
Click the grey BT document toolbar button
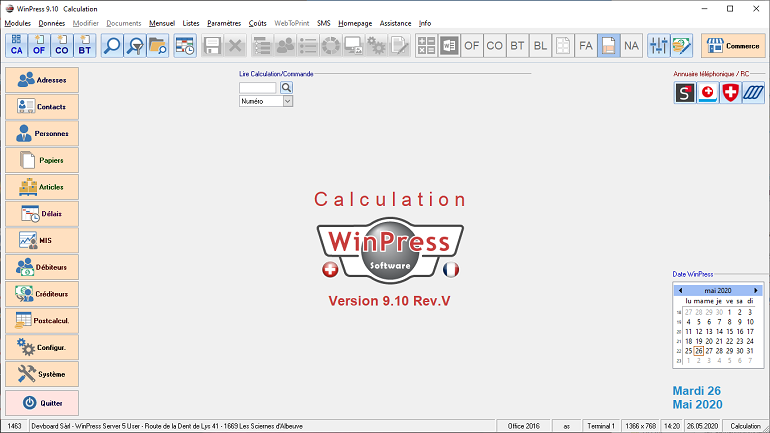(518, 46)
